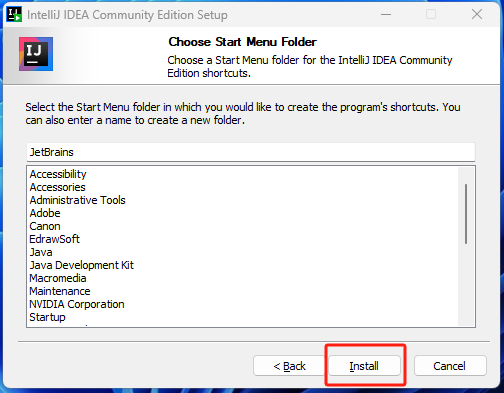This screenshot has height=393, width=504.
Task: Go back with the Back button
Action: 289,366
